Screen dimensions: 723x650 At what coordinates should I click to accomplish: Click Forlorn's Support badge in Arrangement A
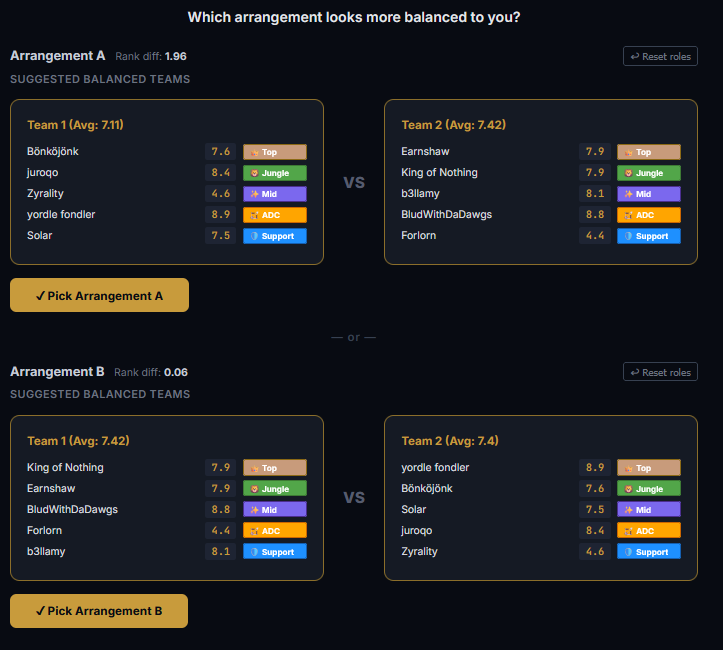coord(649,236)
